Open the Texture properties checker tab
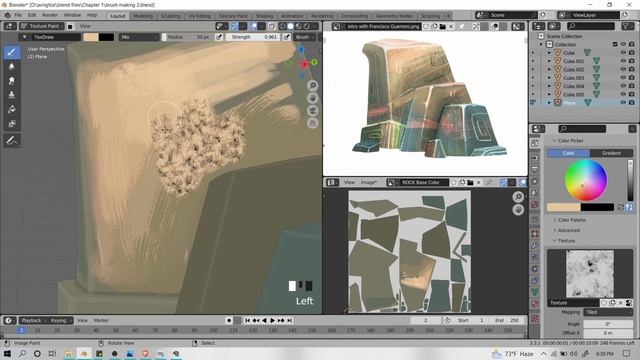The image size is (640, 360). click(535, 319)
